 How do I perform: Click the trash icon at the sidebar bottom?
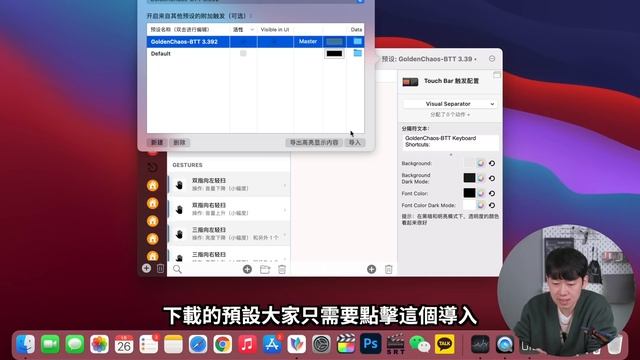[160, 268]
